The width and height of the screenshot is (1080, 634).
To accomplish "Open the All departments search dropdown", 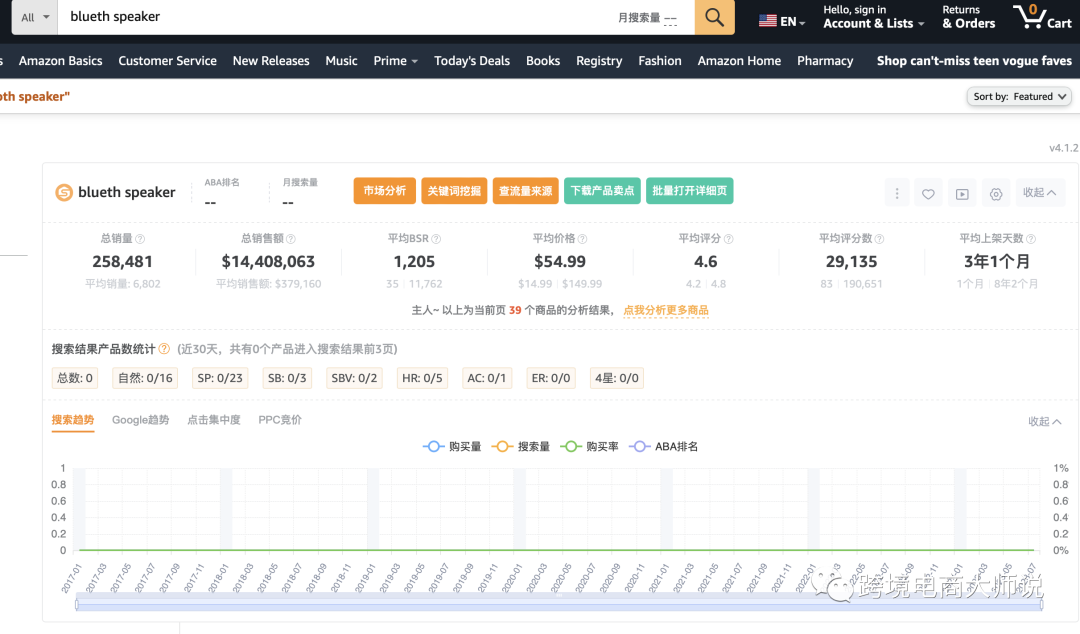I will pos(34,17).
